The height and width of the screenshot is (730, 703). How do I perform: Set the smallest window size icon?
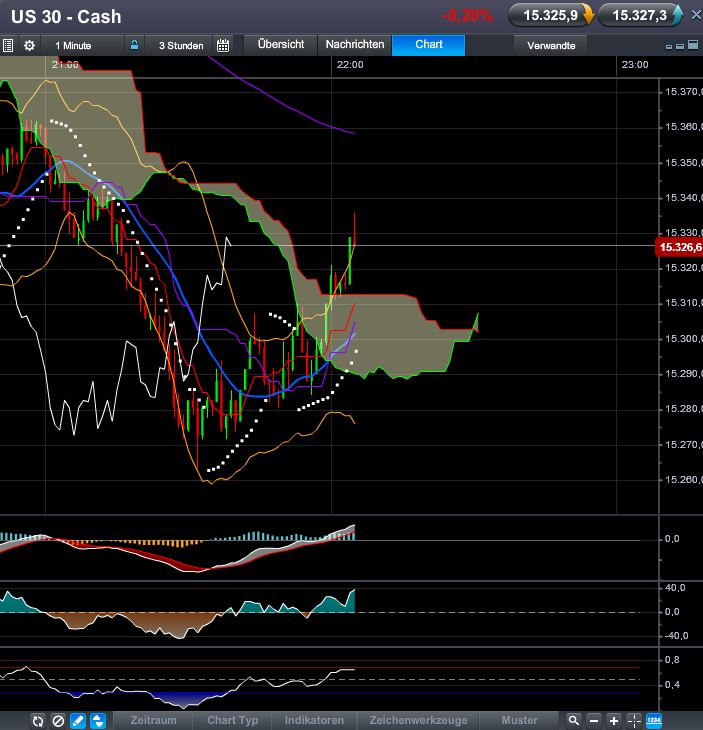[669, 47]
